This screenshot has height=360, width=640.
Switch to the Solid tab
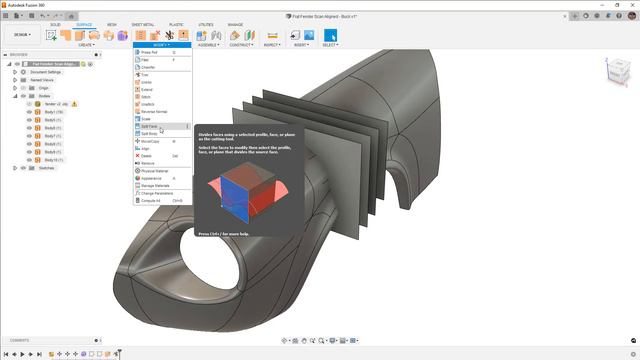coord(55,24)
